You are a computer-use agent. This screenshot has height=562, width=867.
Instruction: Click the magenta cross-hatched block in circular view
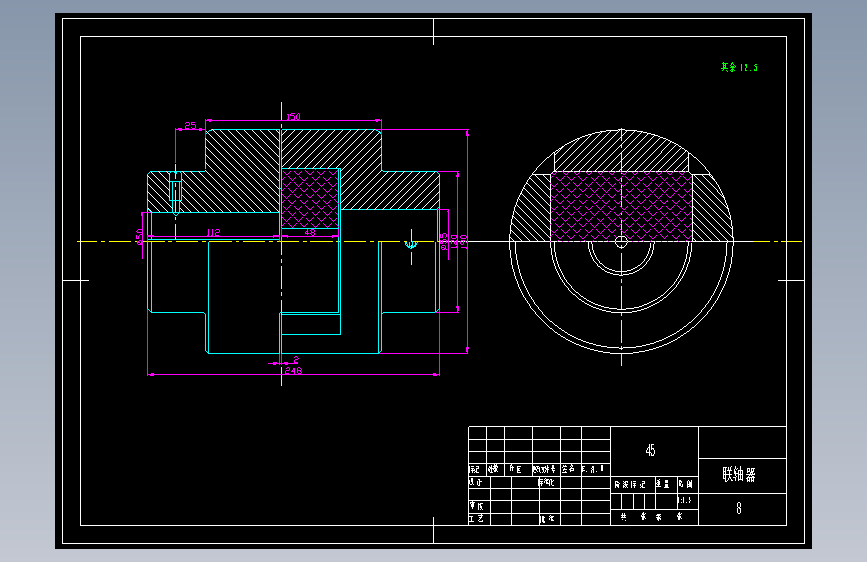[x=621, y=206]
